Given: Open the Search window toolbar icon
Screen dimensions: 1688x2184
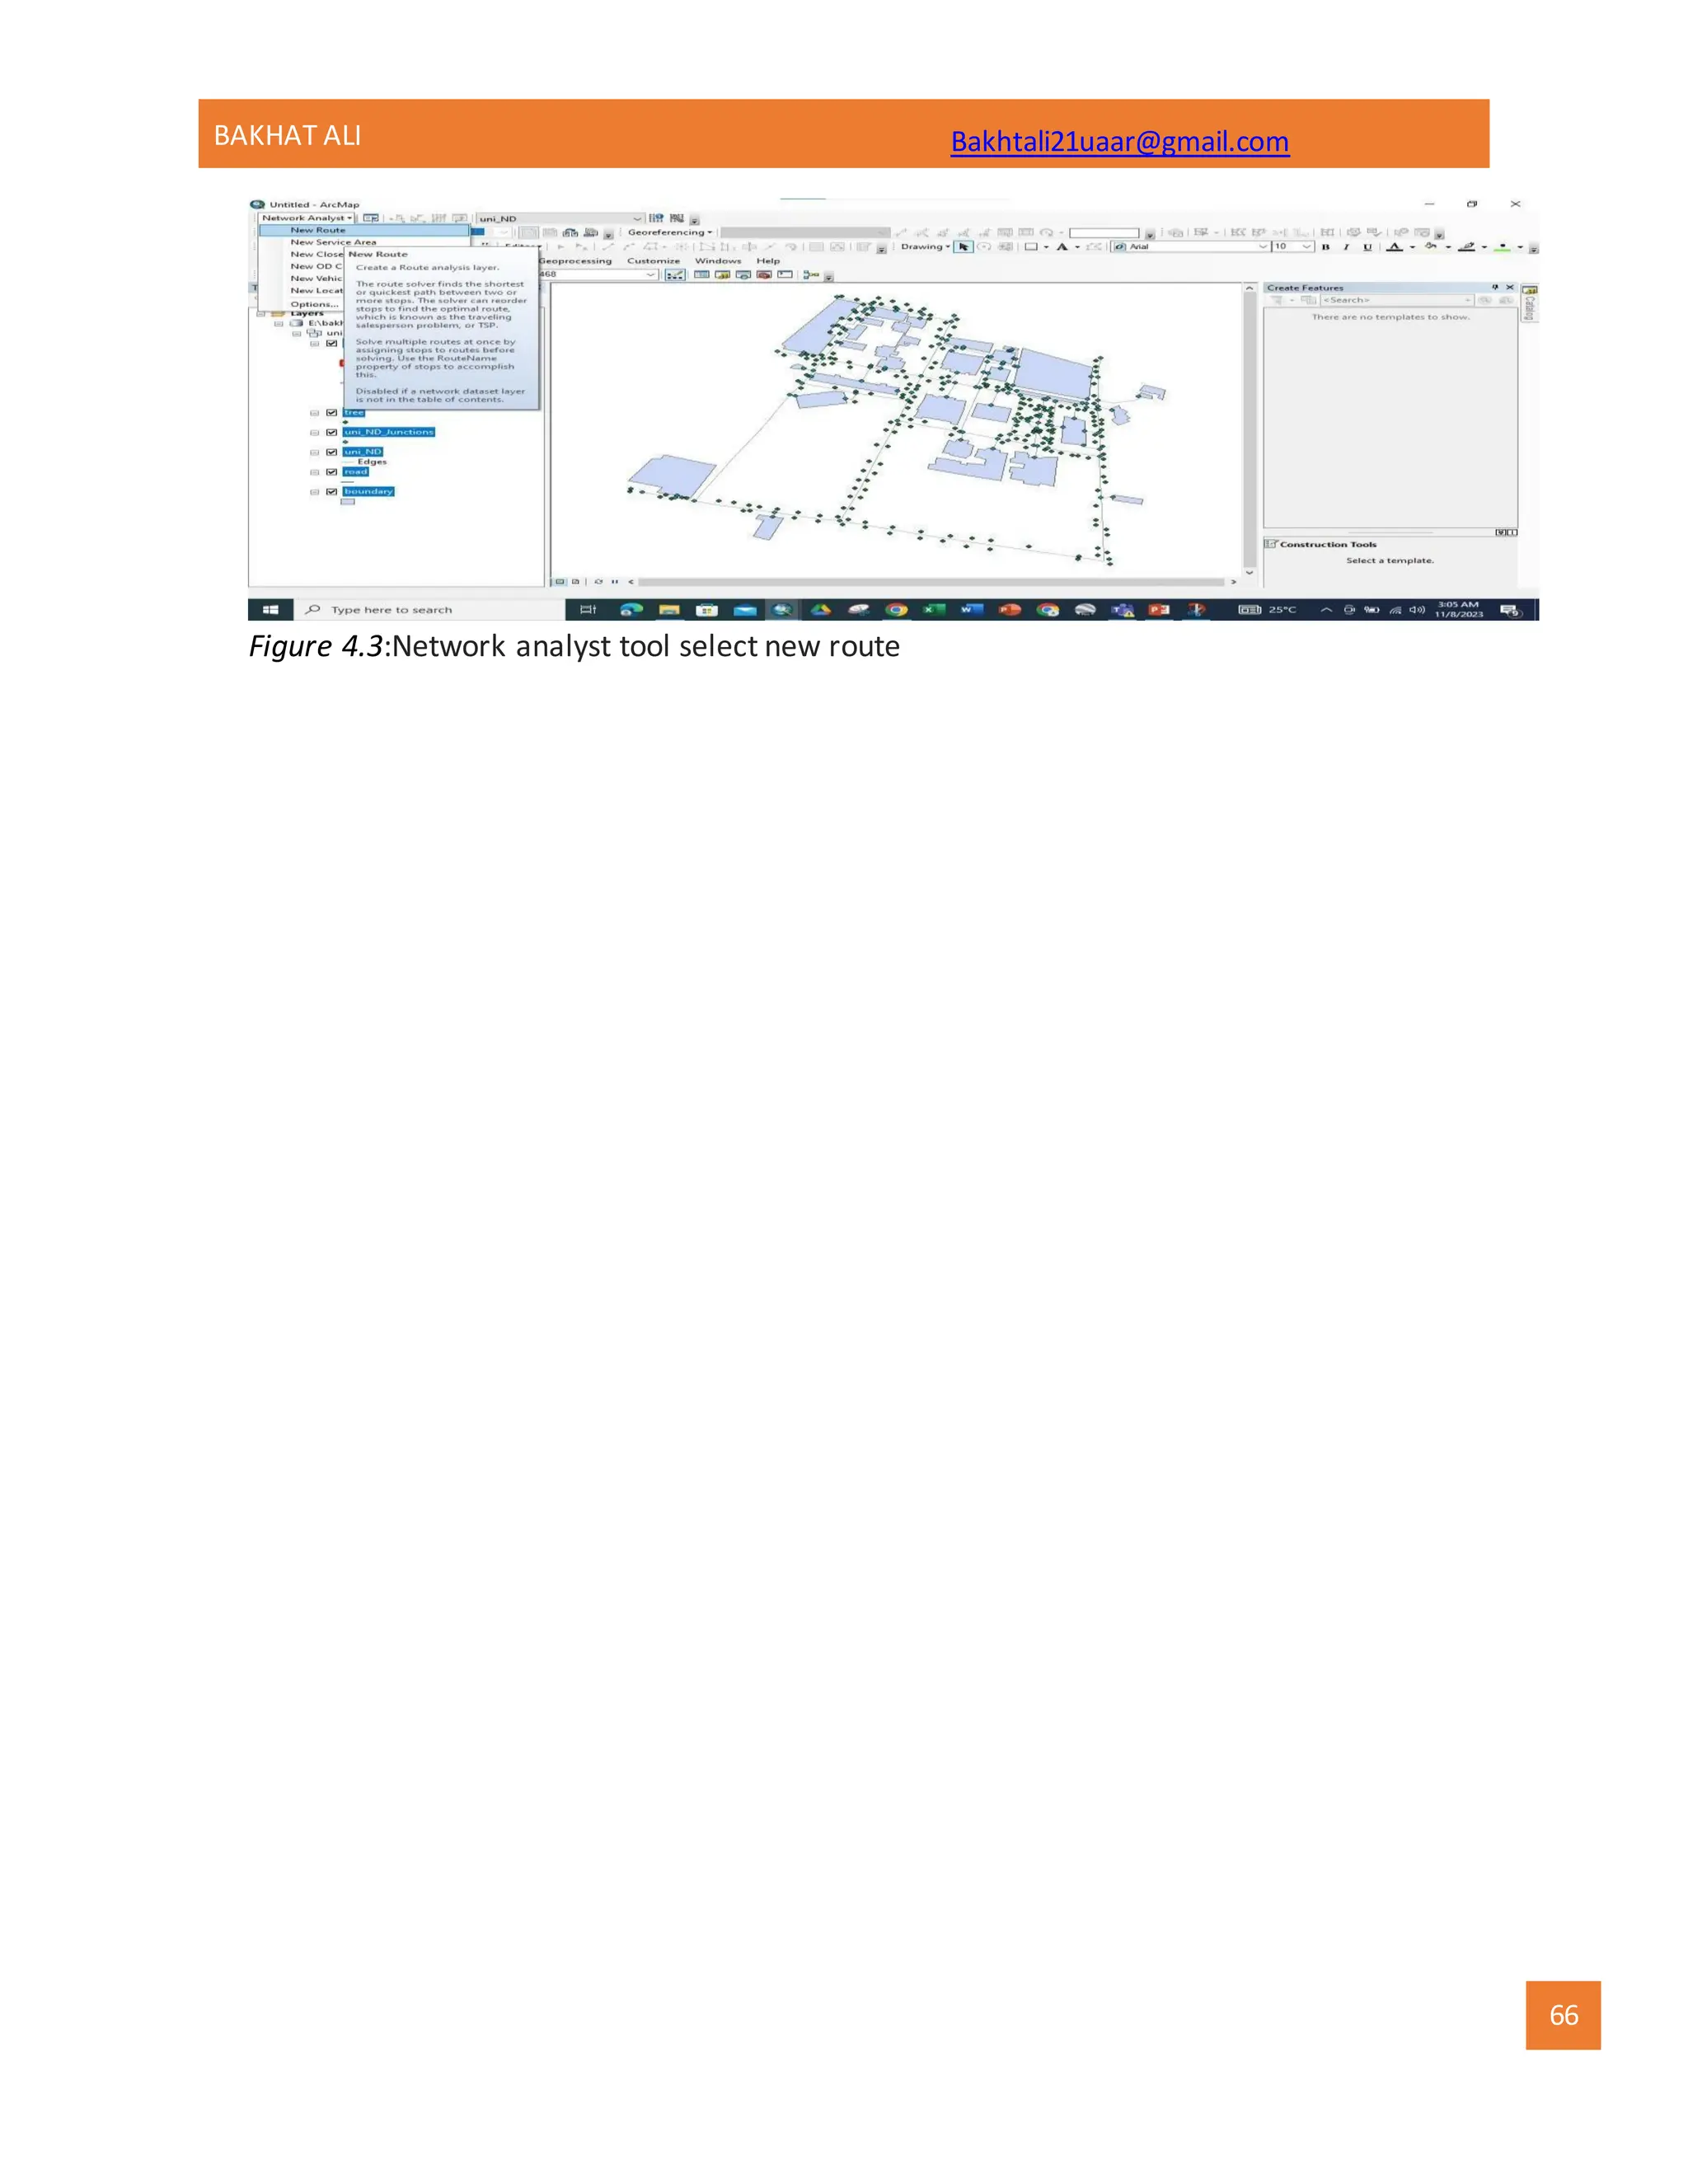Looking at the screenshot, I should click(744, 275).
